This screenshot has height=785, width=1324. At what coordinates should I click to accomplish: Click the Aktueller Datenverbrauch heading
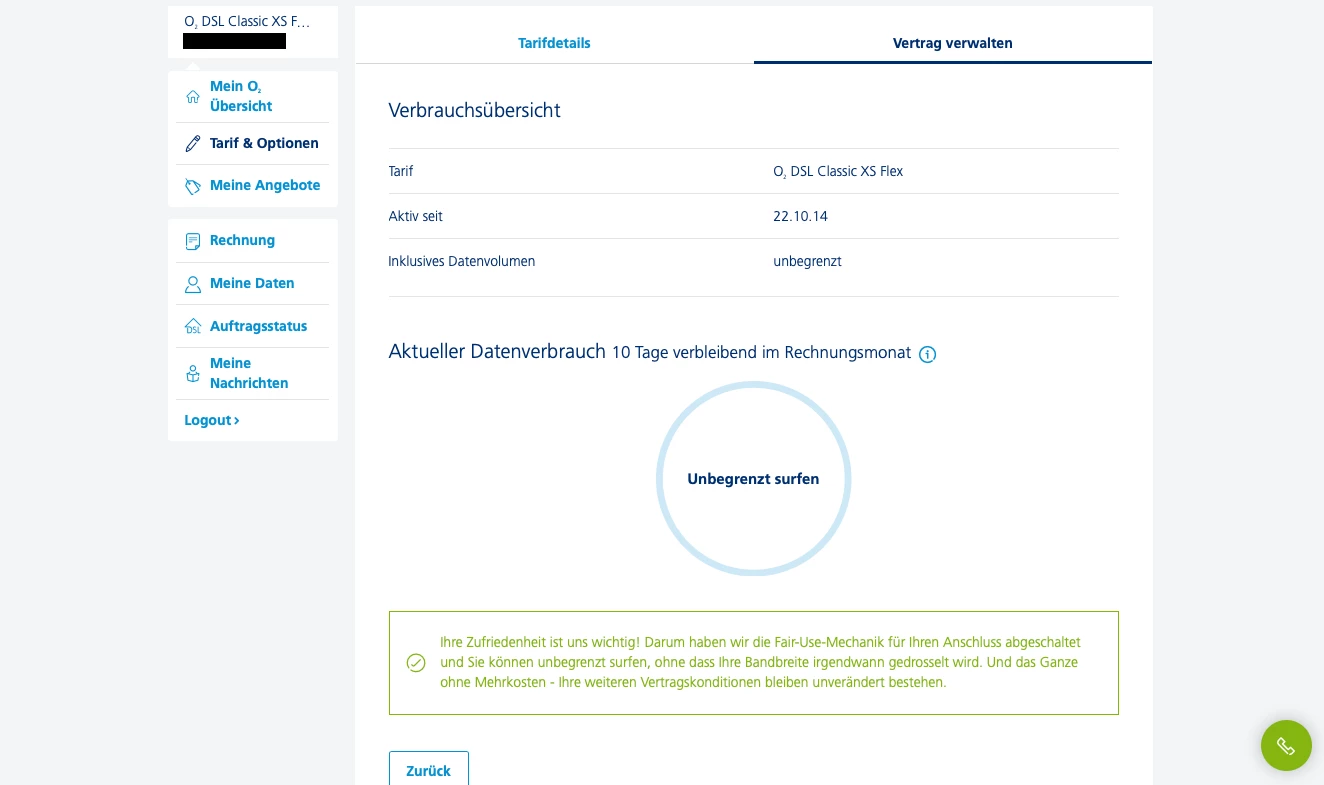coord(497,352)
